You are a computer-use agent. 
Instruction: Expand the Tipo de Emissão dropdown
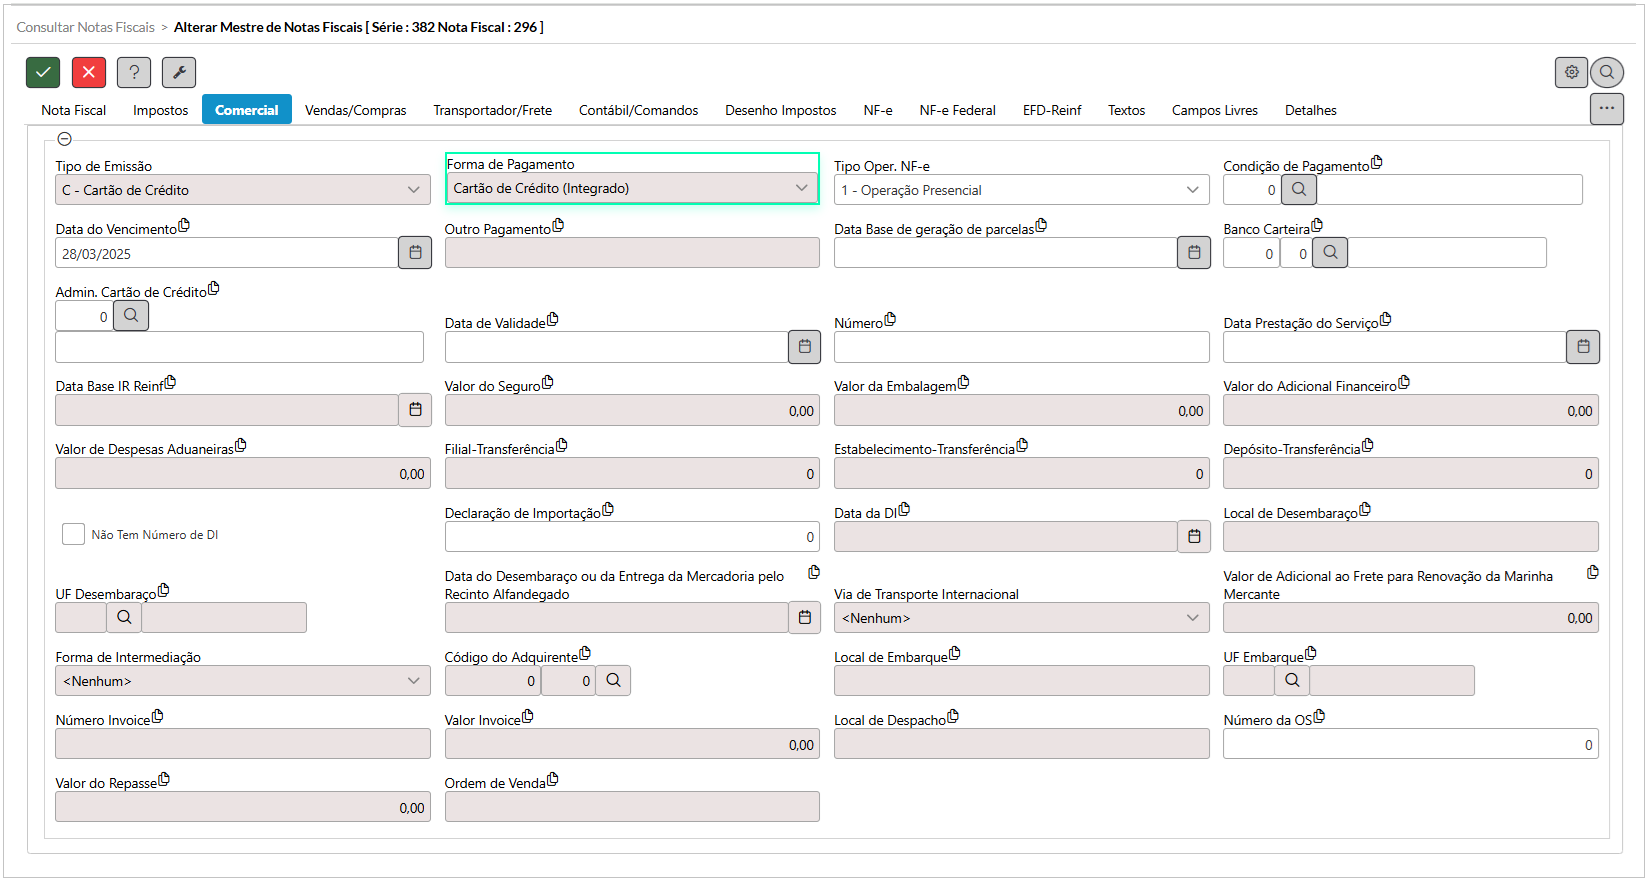[243, 190]
